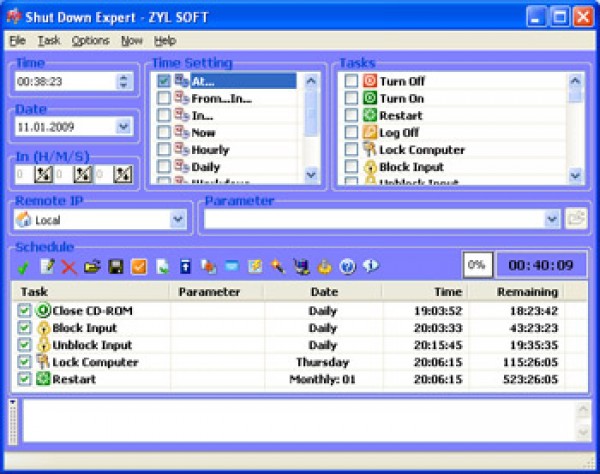Enable the Lock Computer task checkbox

351,149
